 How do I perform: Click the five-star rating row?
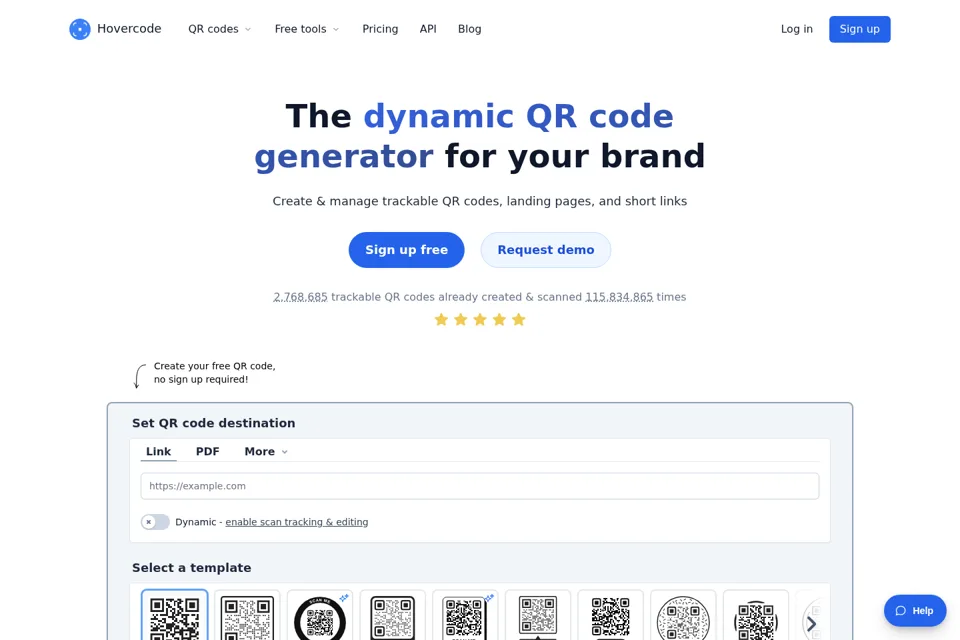480,320
